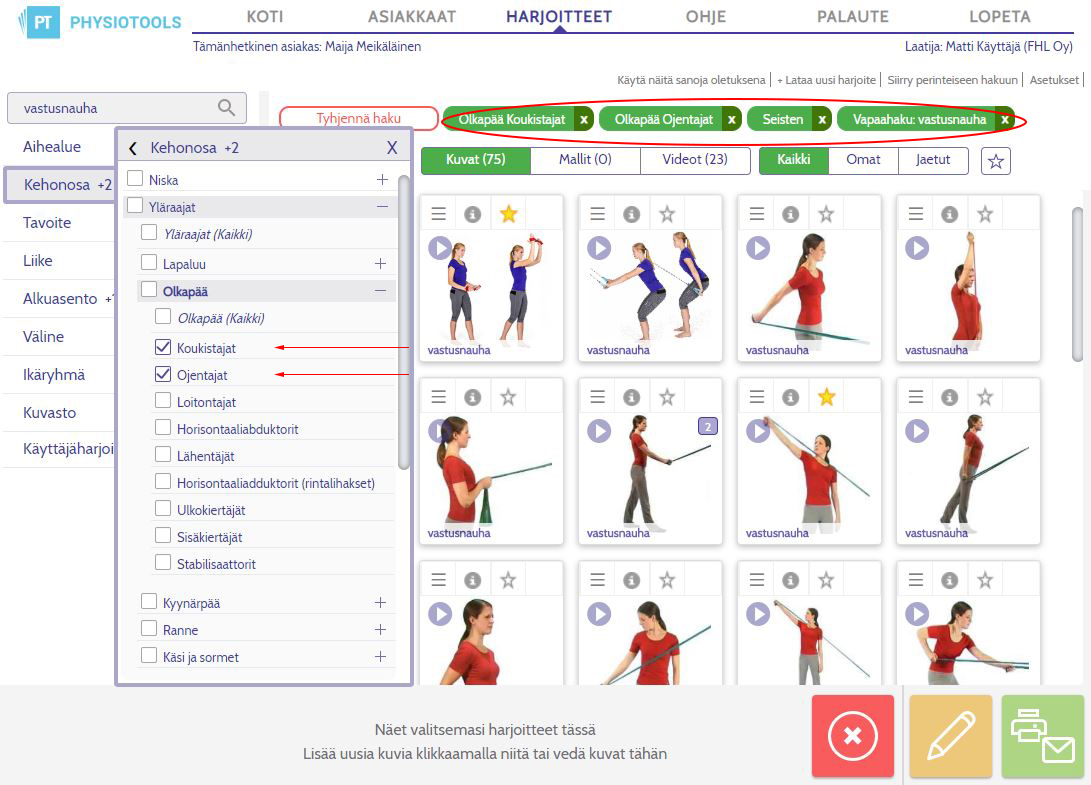
Task: Collapse the Olkapää section
Action: (x=381, y=290)
